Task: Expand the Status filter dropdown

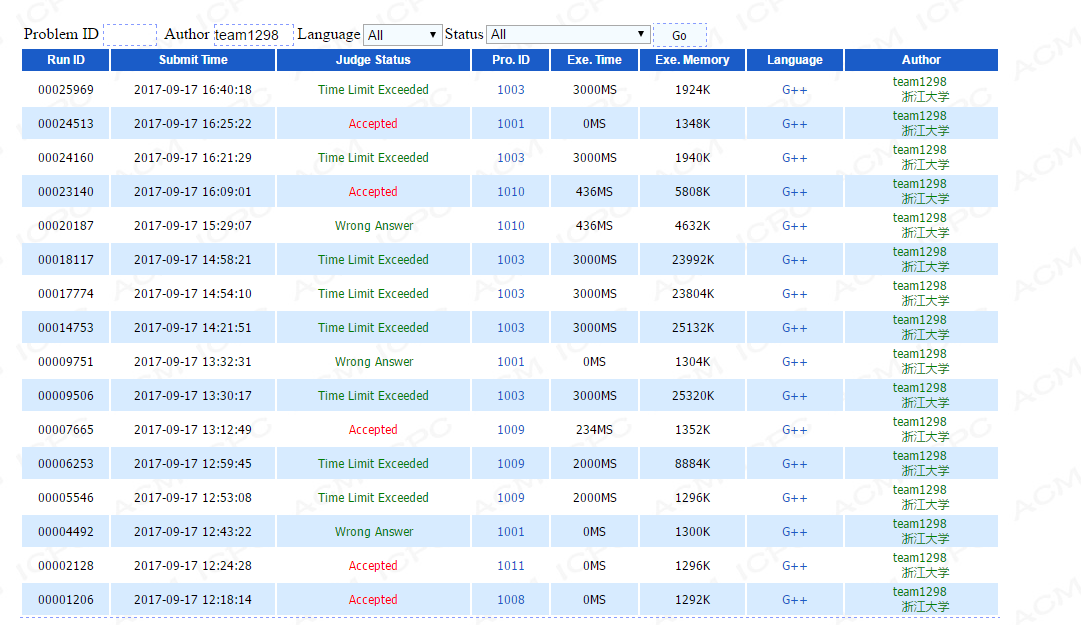Action: pos(567,35)
